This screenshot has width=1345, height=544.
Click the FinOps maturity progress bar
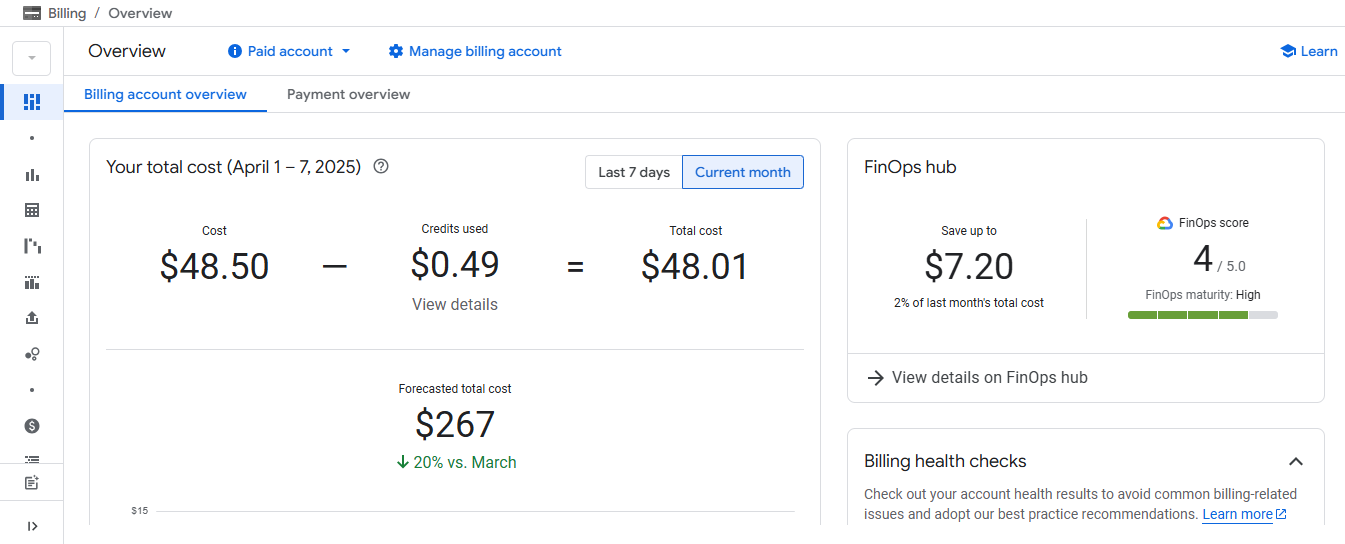click(x=1202, y=315)
